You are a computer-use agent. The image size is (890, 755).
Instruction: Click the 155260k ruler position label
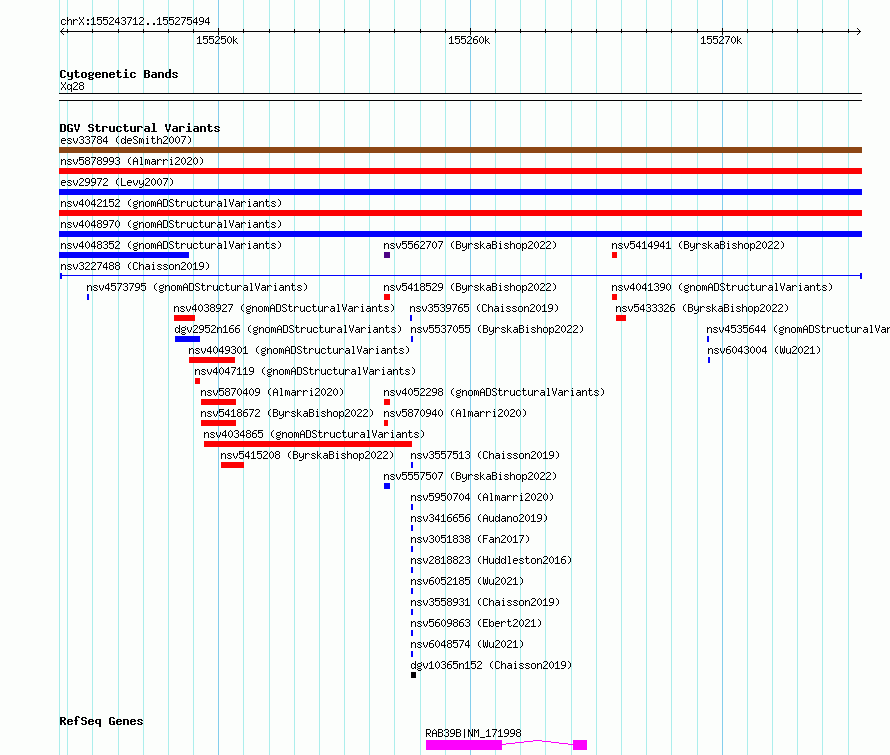pos(469,40)
